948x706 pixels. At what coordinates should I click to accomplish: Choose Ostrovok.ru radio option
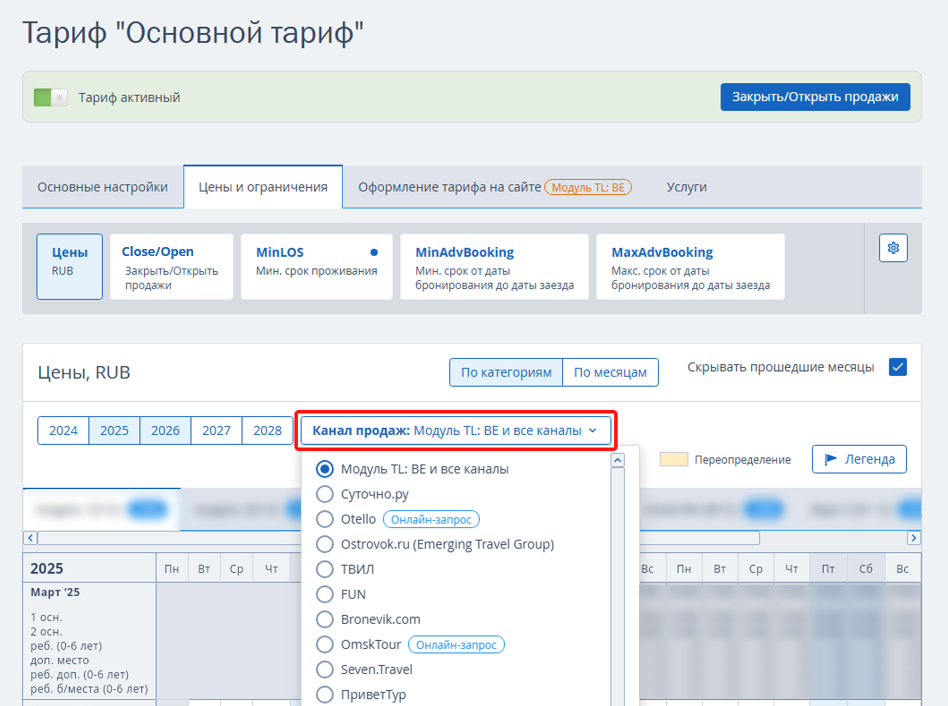click(324, 544)
